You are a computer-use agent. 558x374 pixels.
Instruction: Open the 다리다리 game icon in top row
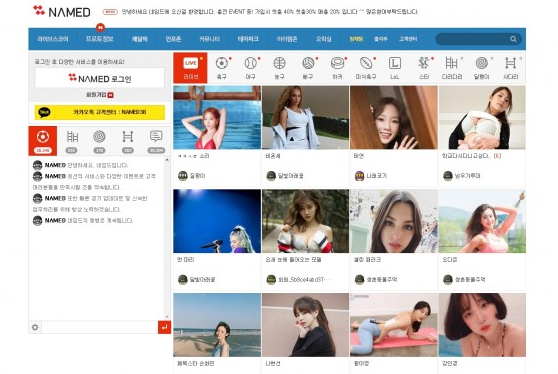[x=452, y=63]
